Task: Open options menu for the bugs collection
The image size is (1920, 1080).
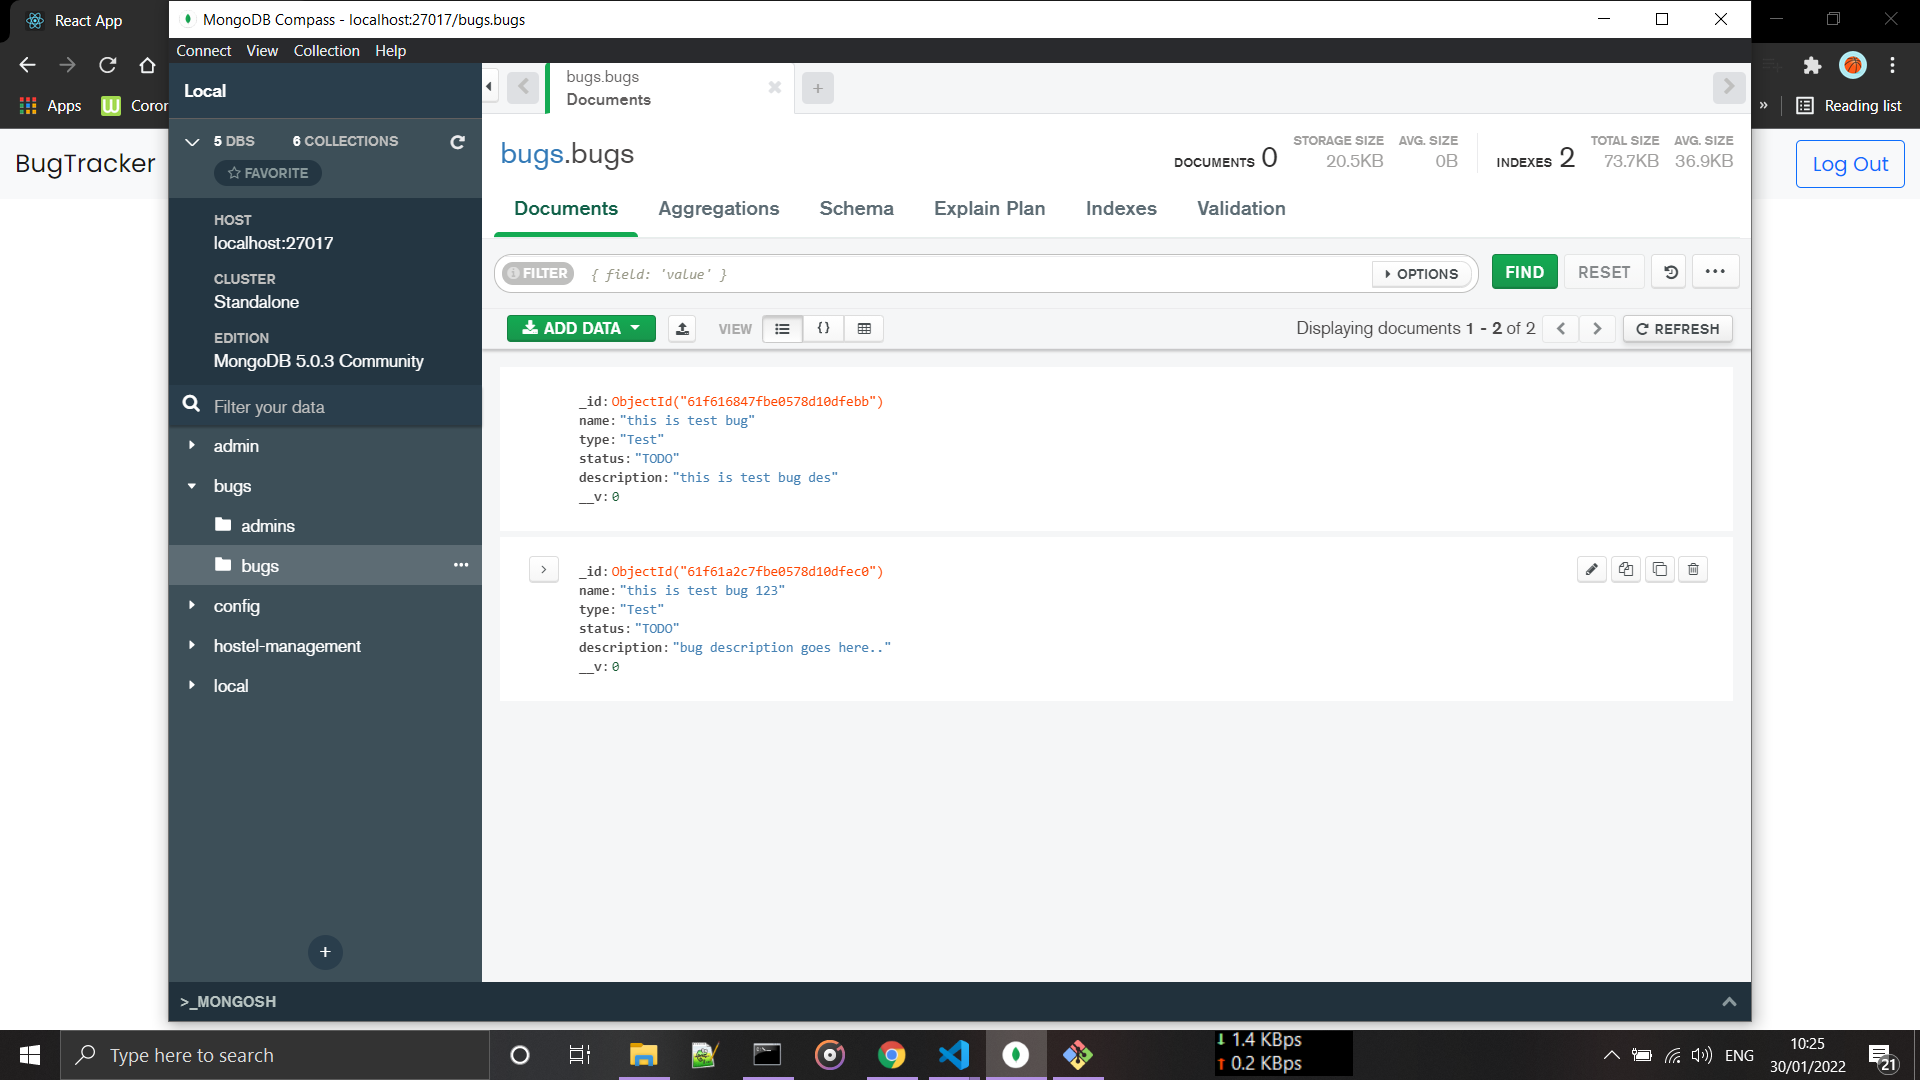Action: tap(461, 565)
